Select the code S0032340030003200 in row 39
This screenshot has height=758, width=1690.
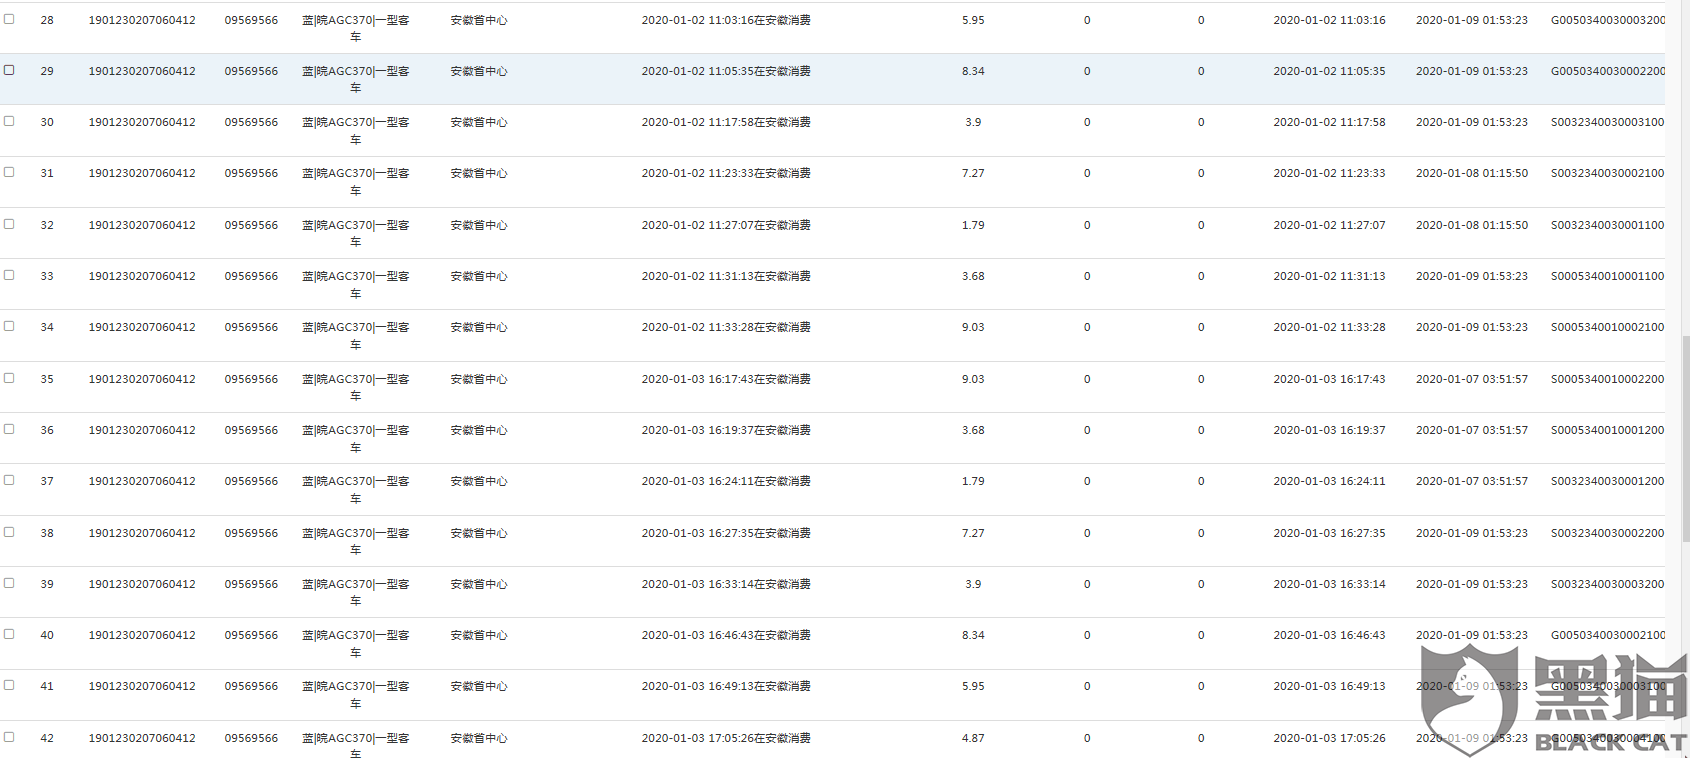pos(1608,584)
